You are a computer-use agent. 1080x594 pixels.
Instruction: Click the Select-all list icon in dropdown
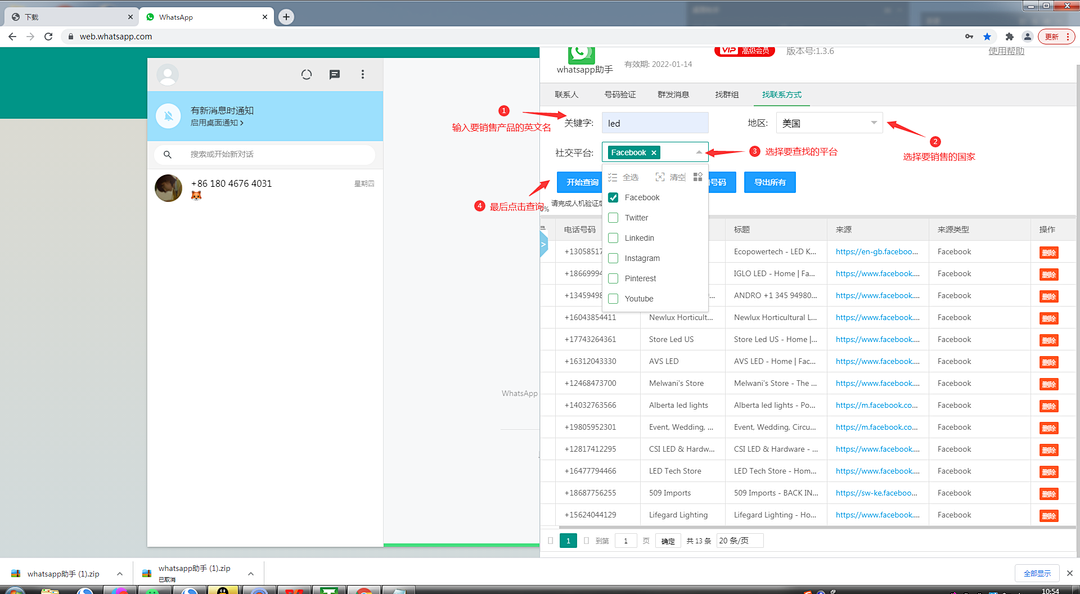click(x=613, y=177)
